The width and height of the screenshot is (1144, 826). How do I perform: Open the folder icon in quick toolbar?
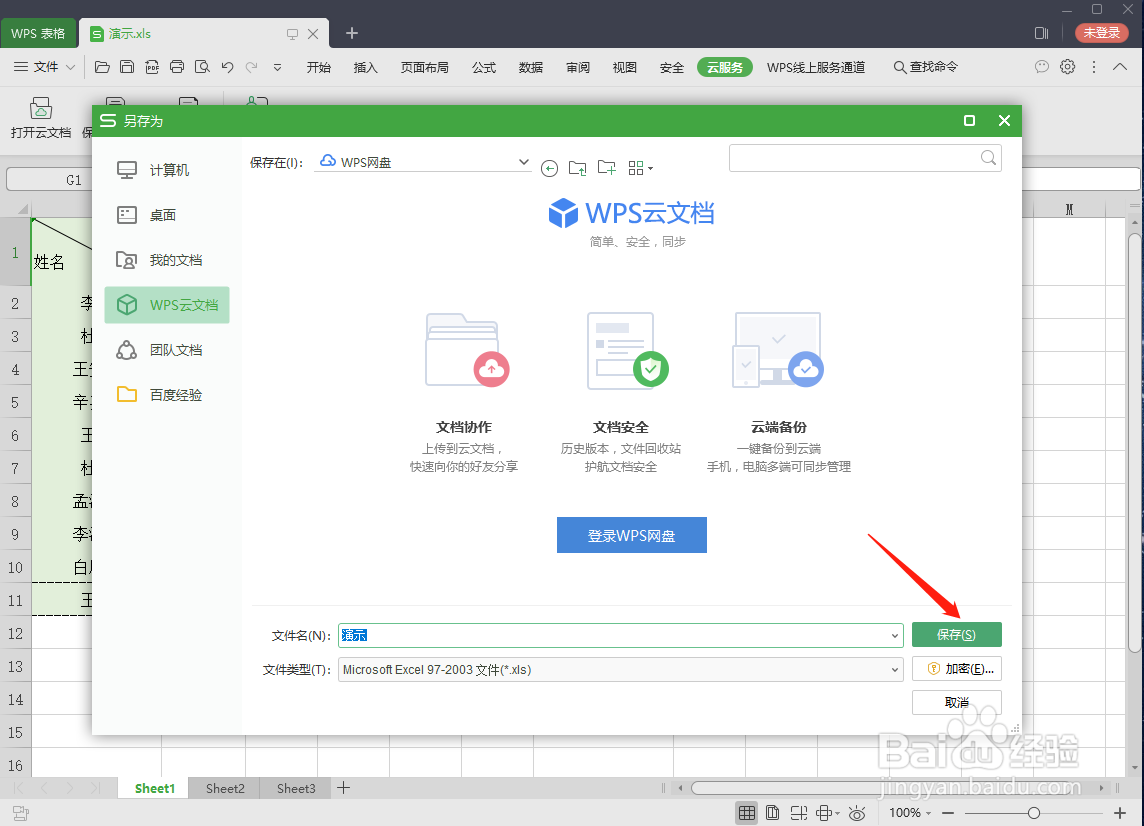[x=102, y=67]
